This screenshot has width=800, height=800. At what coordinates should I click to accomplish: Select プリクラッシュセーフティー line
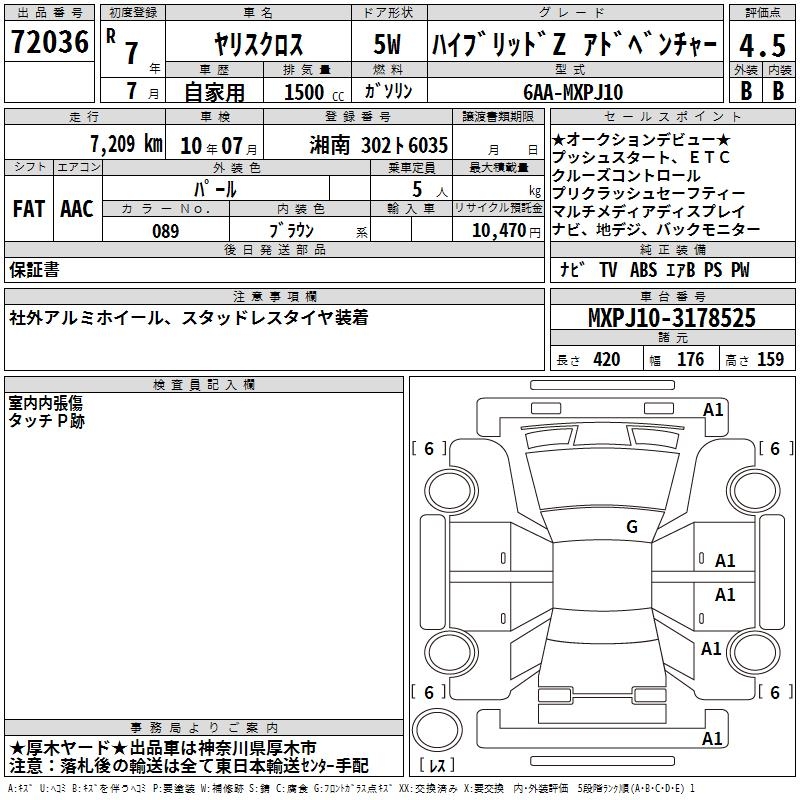tap(648, 193)
